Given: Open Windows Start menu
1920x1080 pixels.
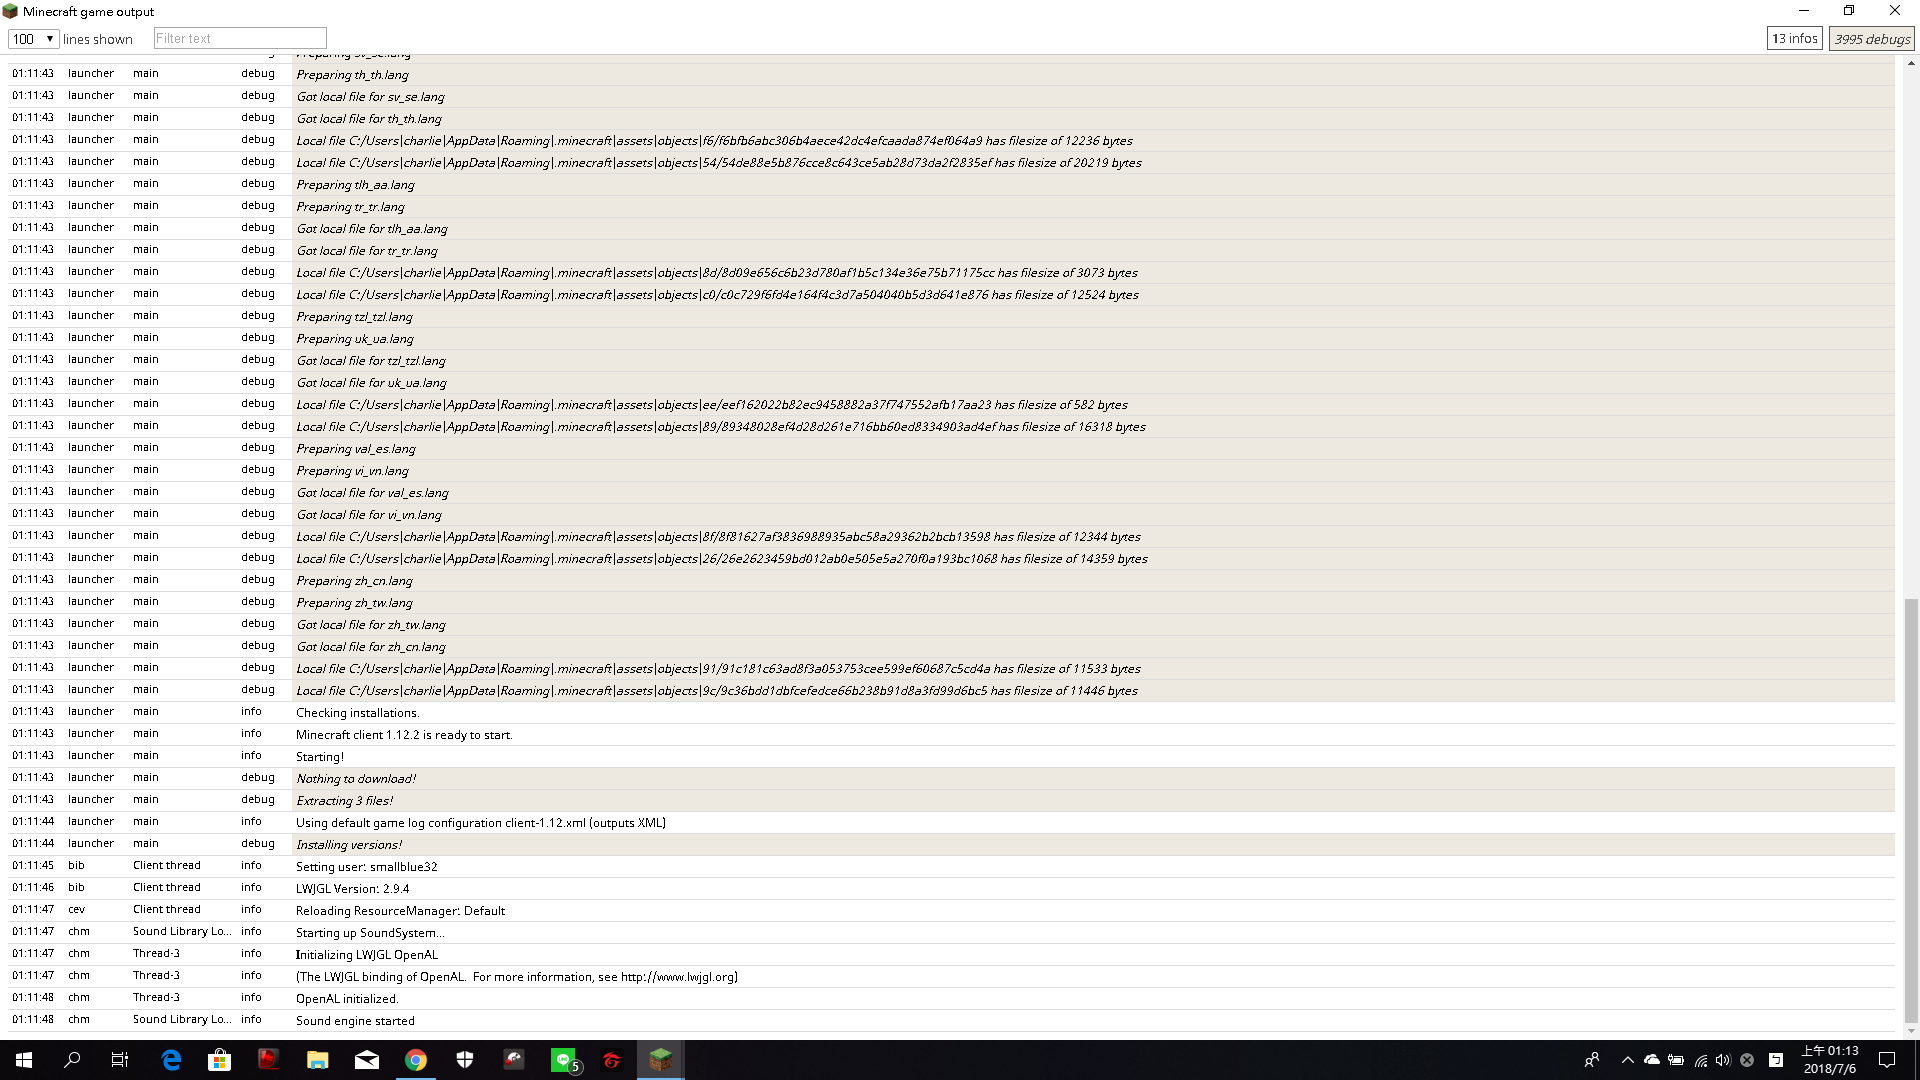Looking at the screenshot, I should (x=24, y=1060).
